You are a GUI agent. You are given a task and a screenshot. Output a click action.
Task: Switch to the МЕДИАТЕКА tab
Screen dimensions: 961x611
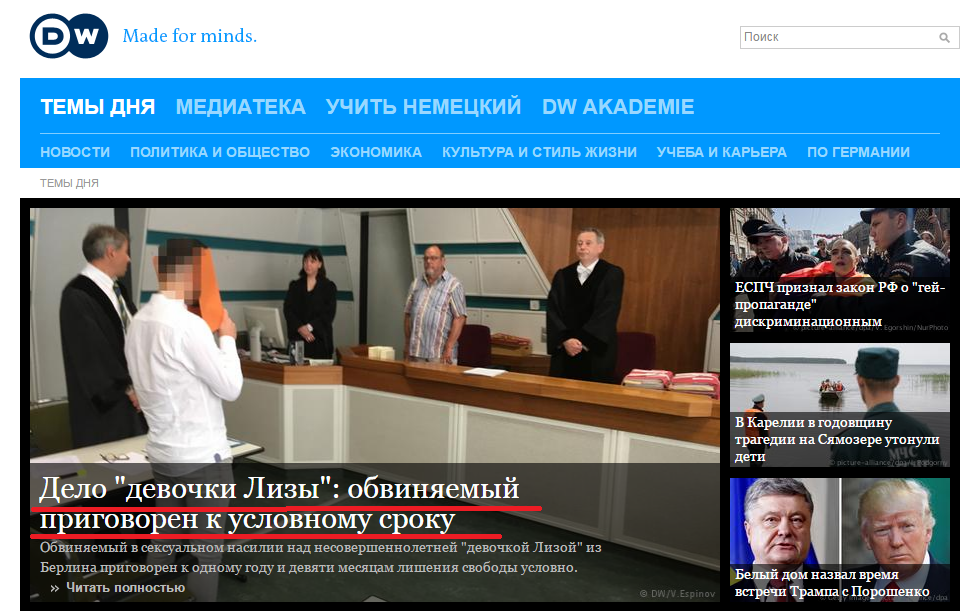pyautogui.click(x=240, y=107)
